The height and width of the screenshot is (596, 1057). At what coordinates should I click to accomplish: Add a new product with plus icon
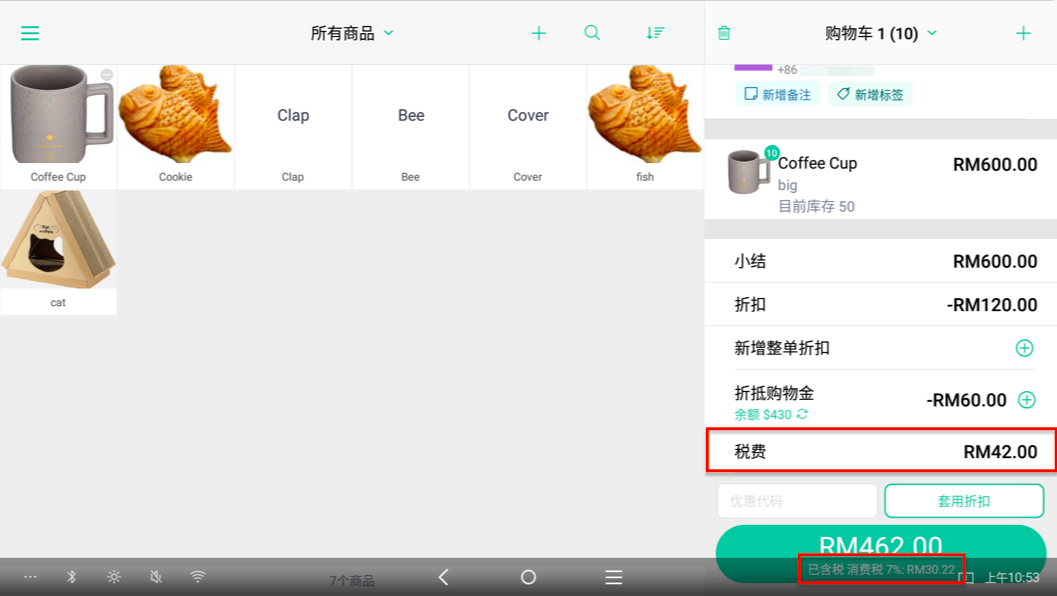[539, 33]
